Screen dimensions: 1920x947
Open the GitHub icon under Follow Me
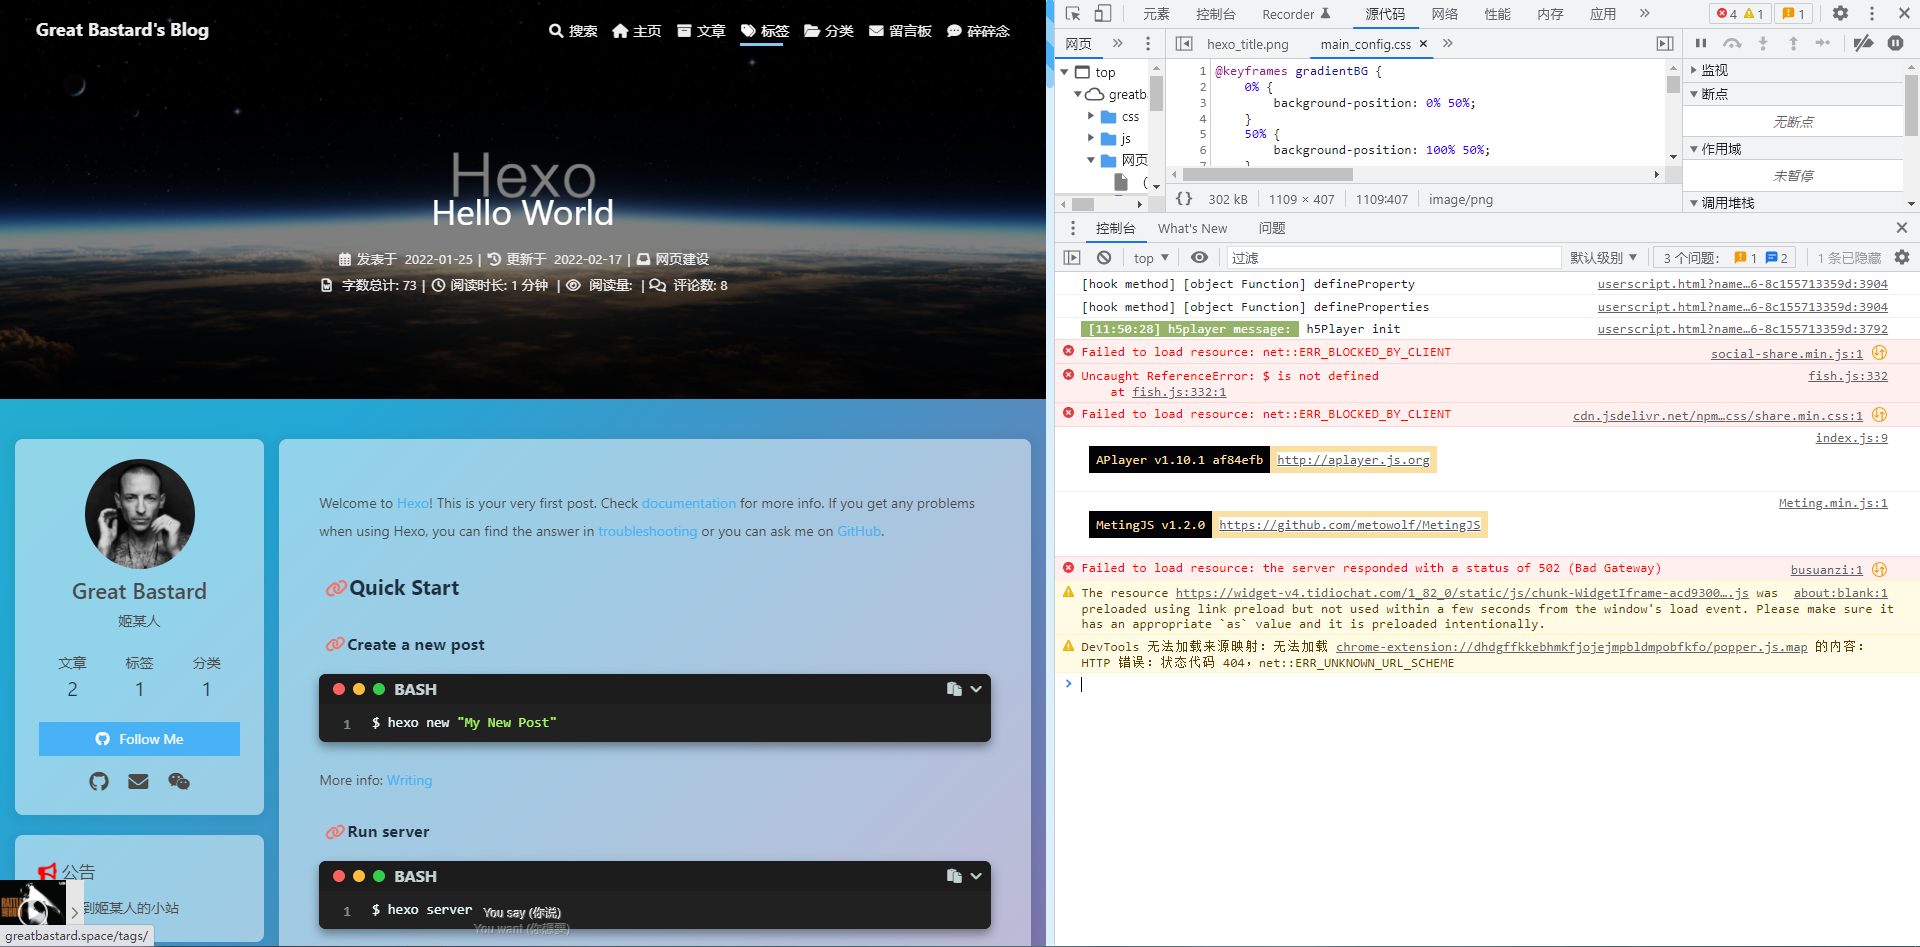[99, 782]
